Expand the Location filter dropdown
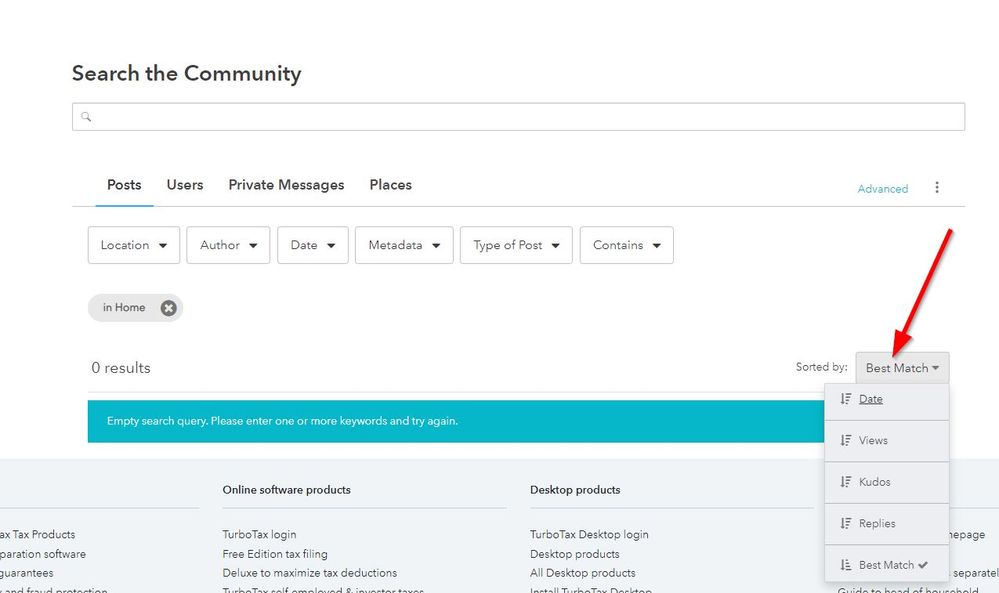This screenshot has width=999, height=593. click(x=134, y=245)
